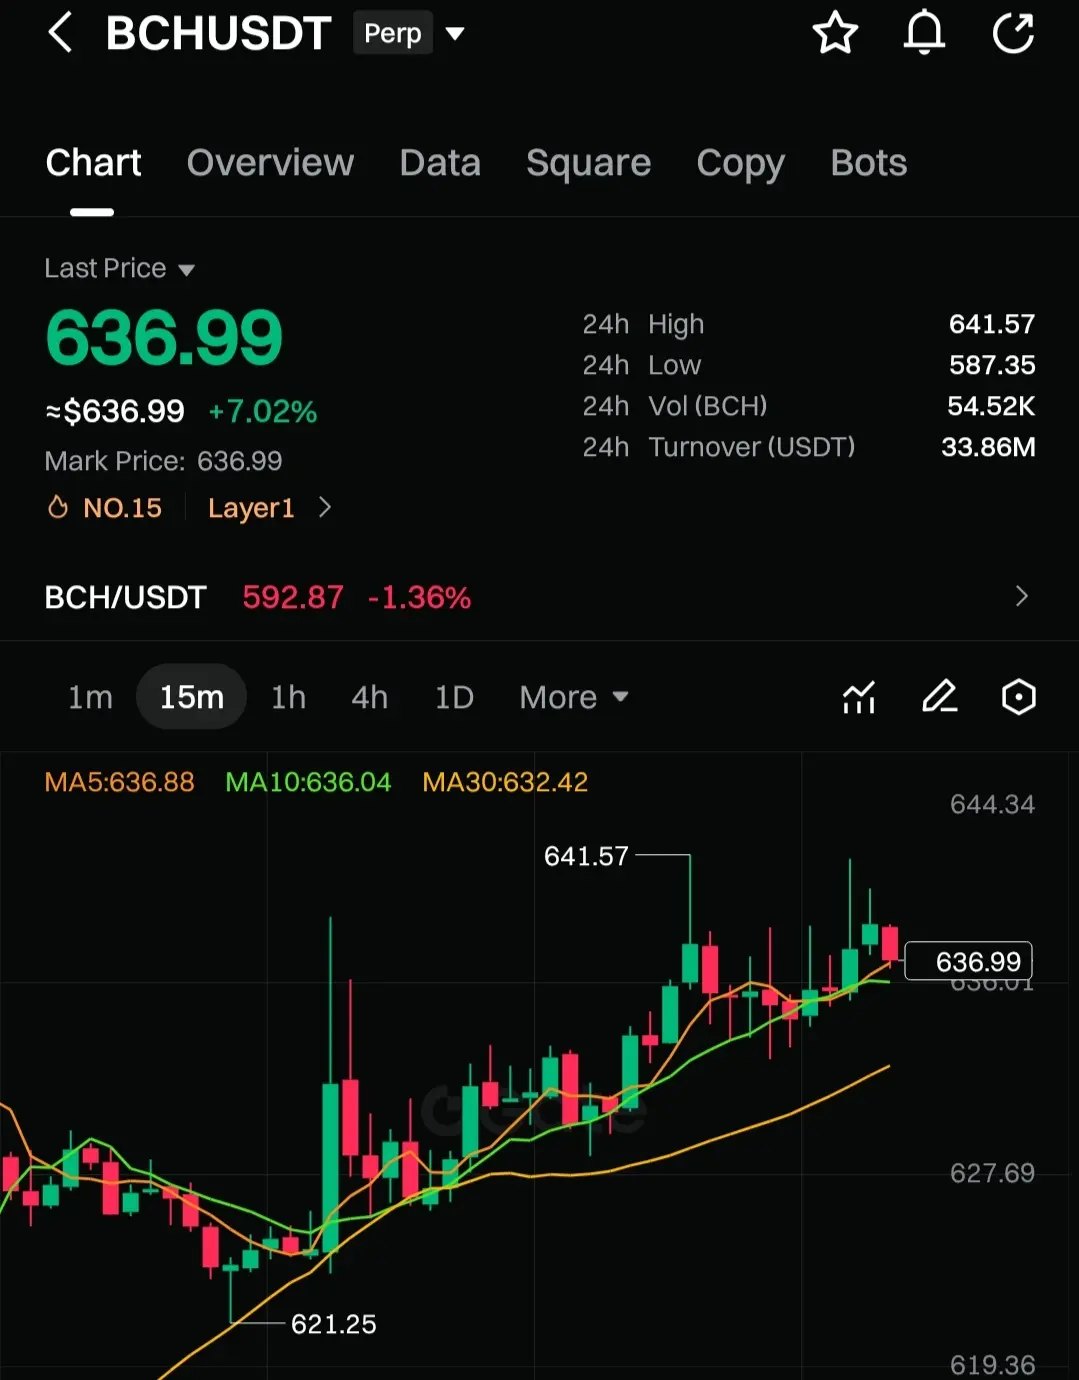This screenshot has width=1079, height=1380.
Task: Select the 1h timeframe
Action: [x=288, y=697]
